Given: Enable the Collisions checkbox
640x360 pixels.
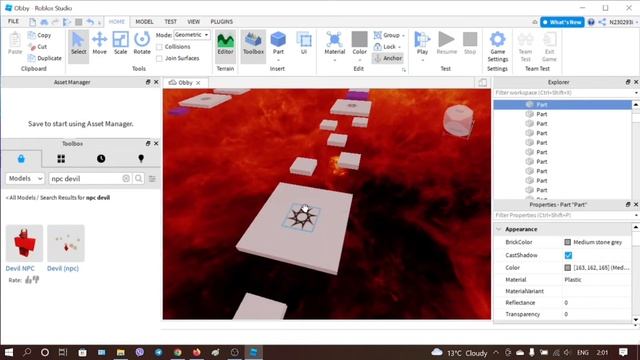Looking at the screenshot, I should pyautogui.click(x=159, y=47).
